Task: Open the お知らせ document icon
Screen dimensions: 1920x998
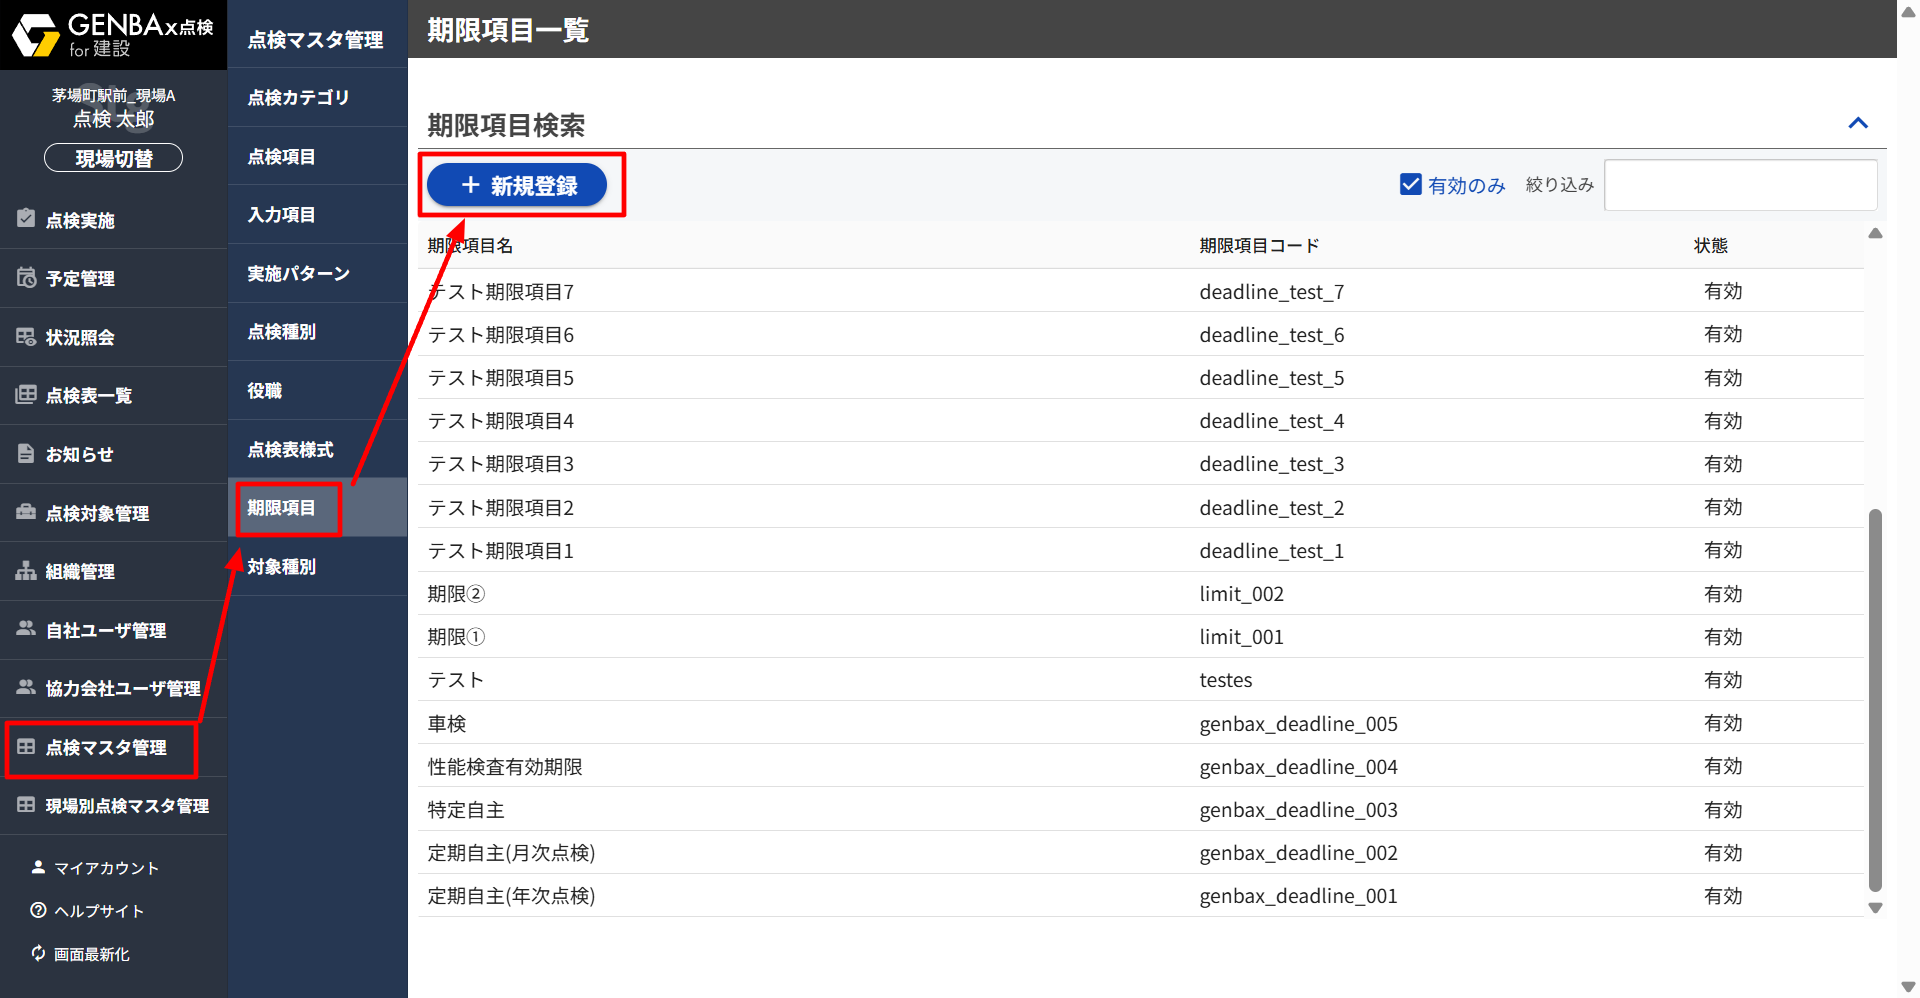Action: [x=26, y=454]
